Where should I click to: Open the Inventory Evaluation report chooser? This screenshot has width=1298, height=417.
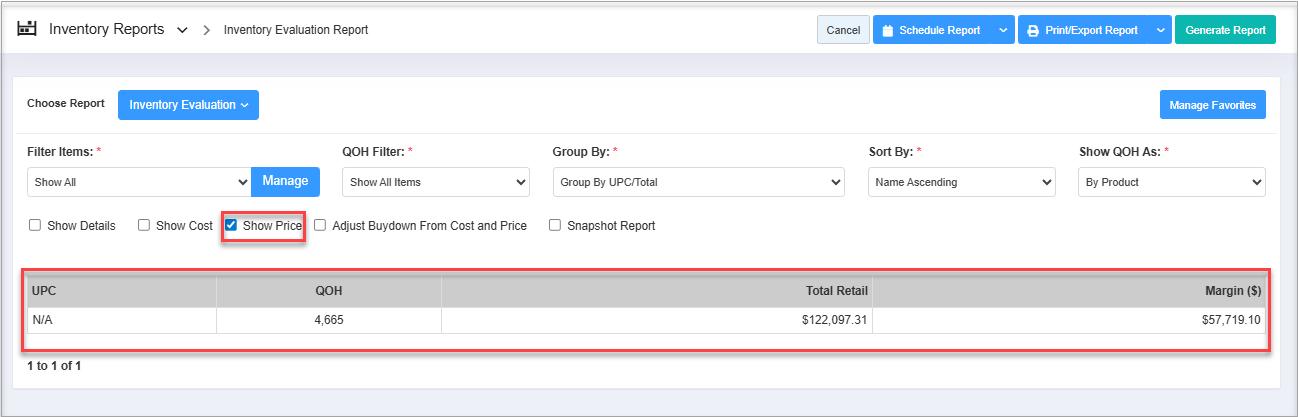pyautogui.click(x=188, y=105)
